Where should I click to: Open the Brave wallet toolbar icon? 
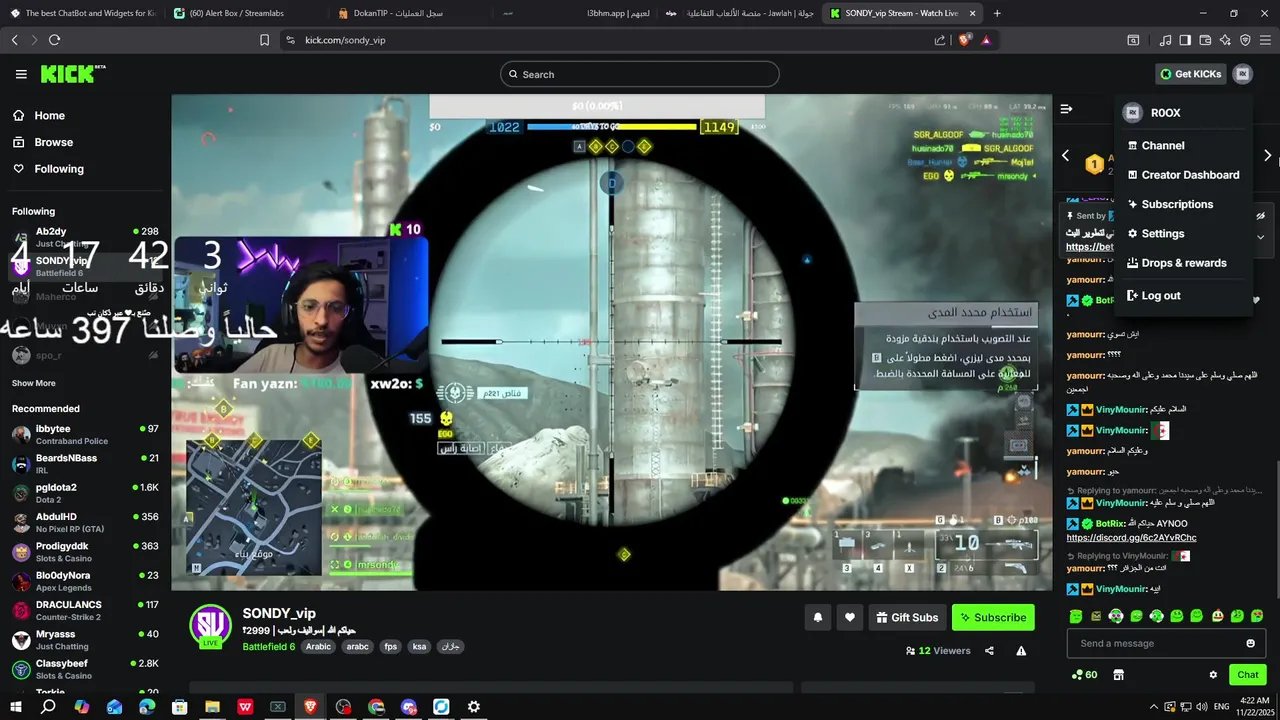tap(1205, 40)
